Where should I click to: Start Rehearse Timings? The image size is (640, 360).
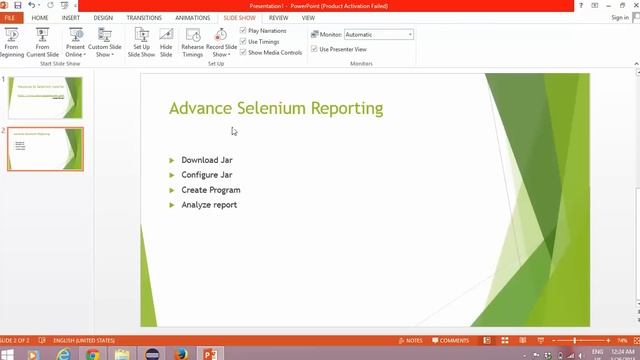coord(193,42)
